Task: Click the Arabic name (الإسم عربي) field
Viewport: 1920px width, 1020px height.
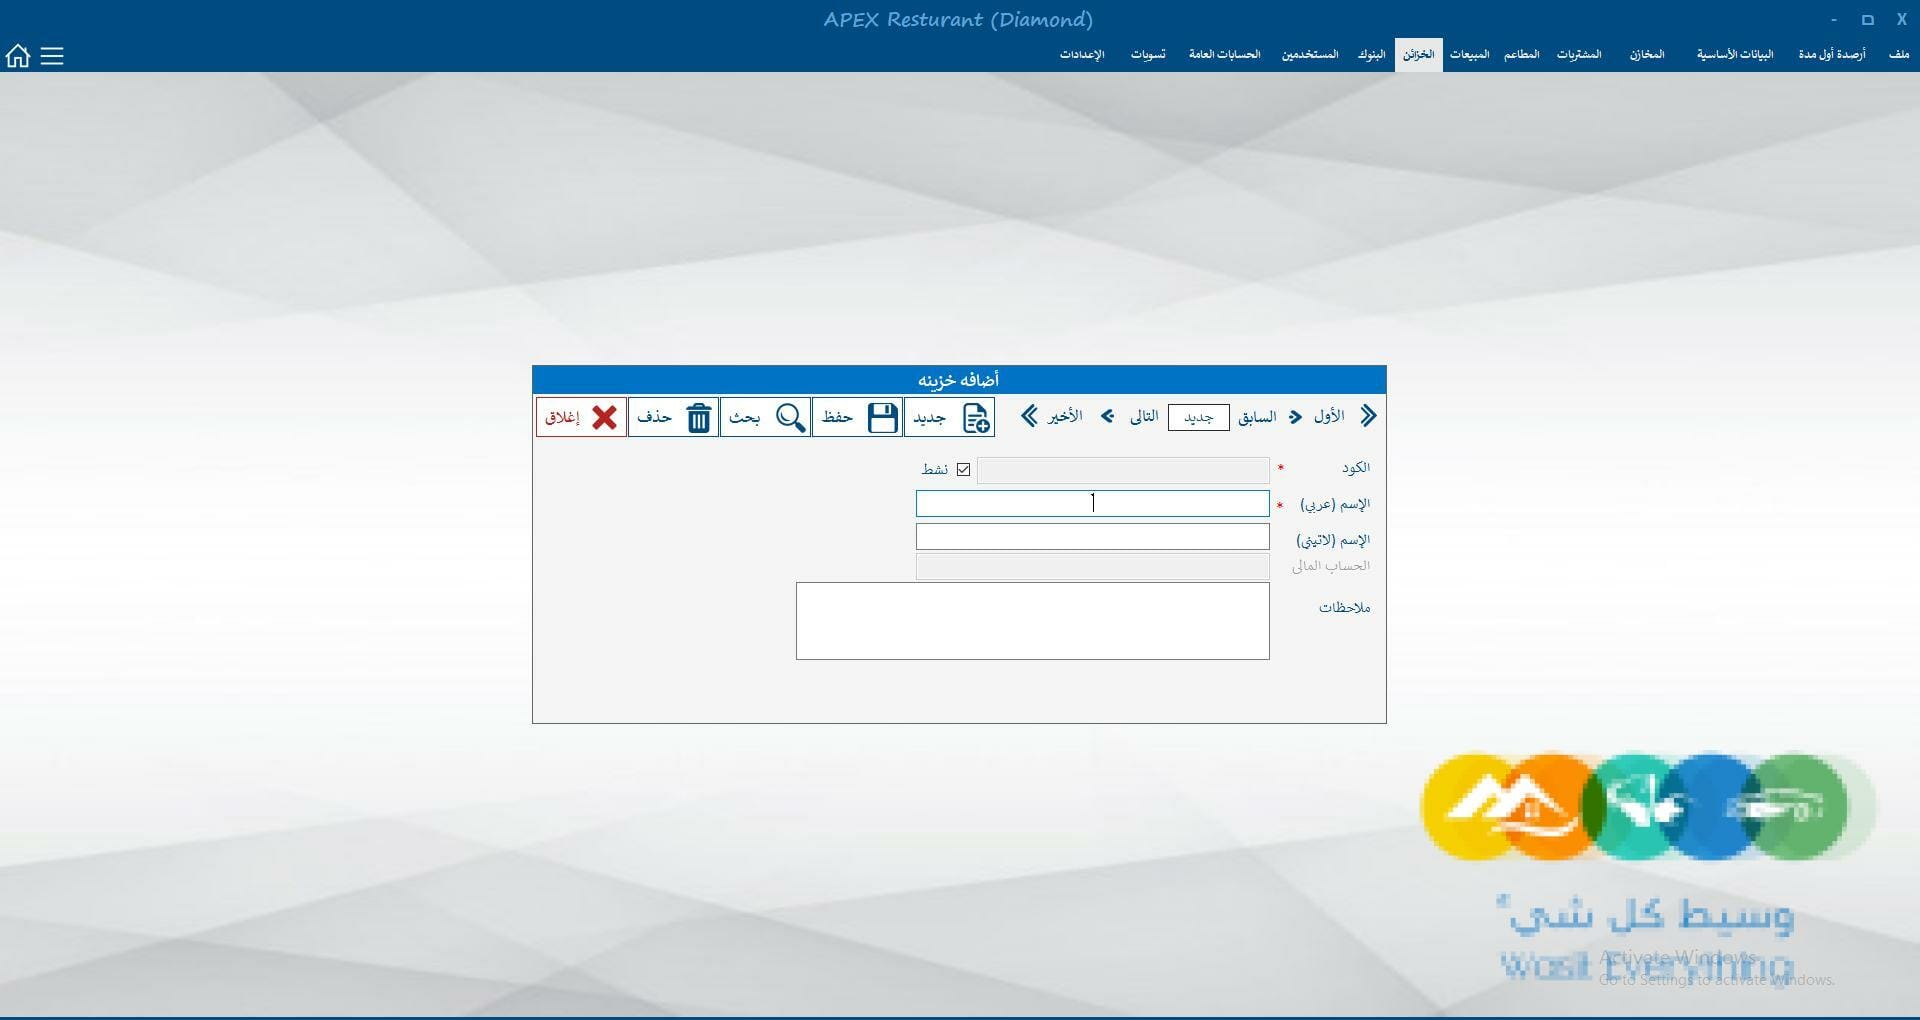Action: click(x=1092, y=504)
